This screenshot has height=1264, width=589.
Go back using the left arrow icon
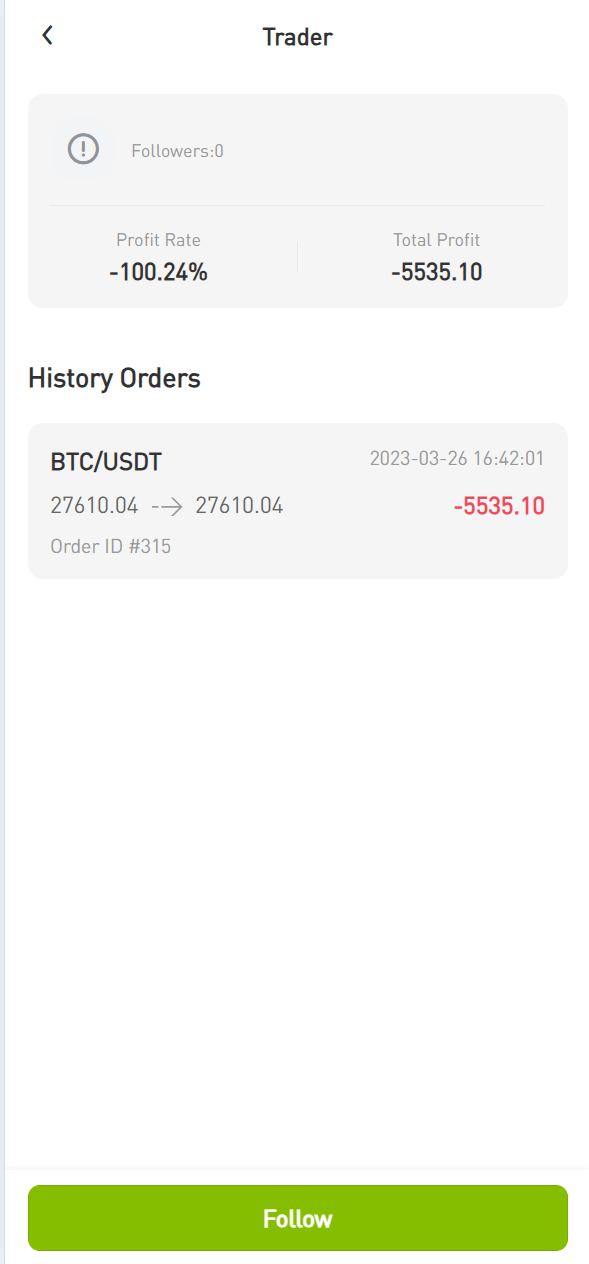(47, 36)
